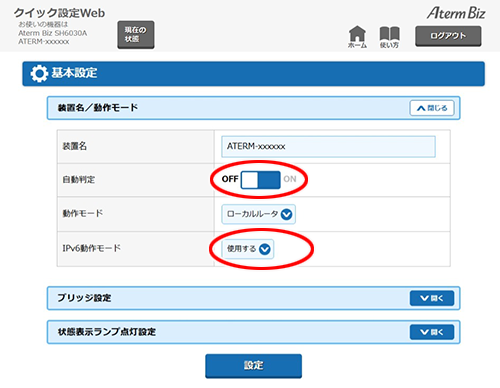Click the IPv6動作モード row label
The image size is (500, 388).
tap(92, 248)
